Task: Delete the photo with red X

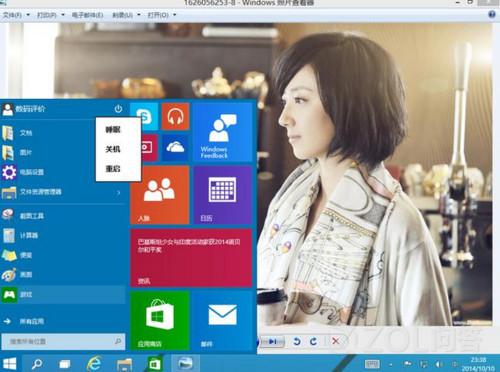Action: [335, 341]
